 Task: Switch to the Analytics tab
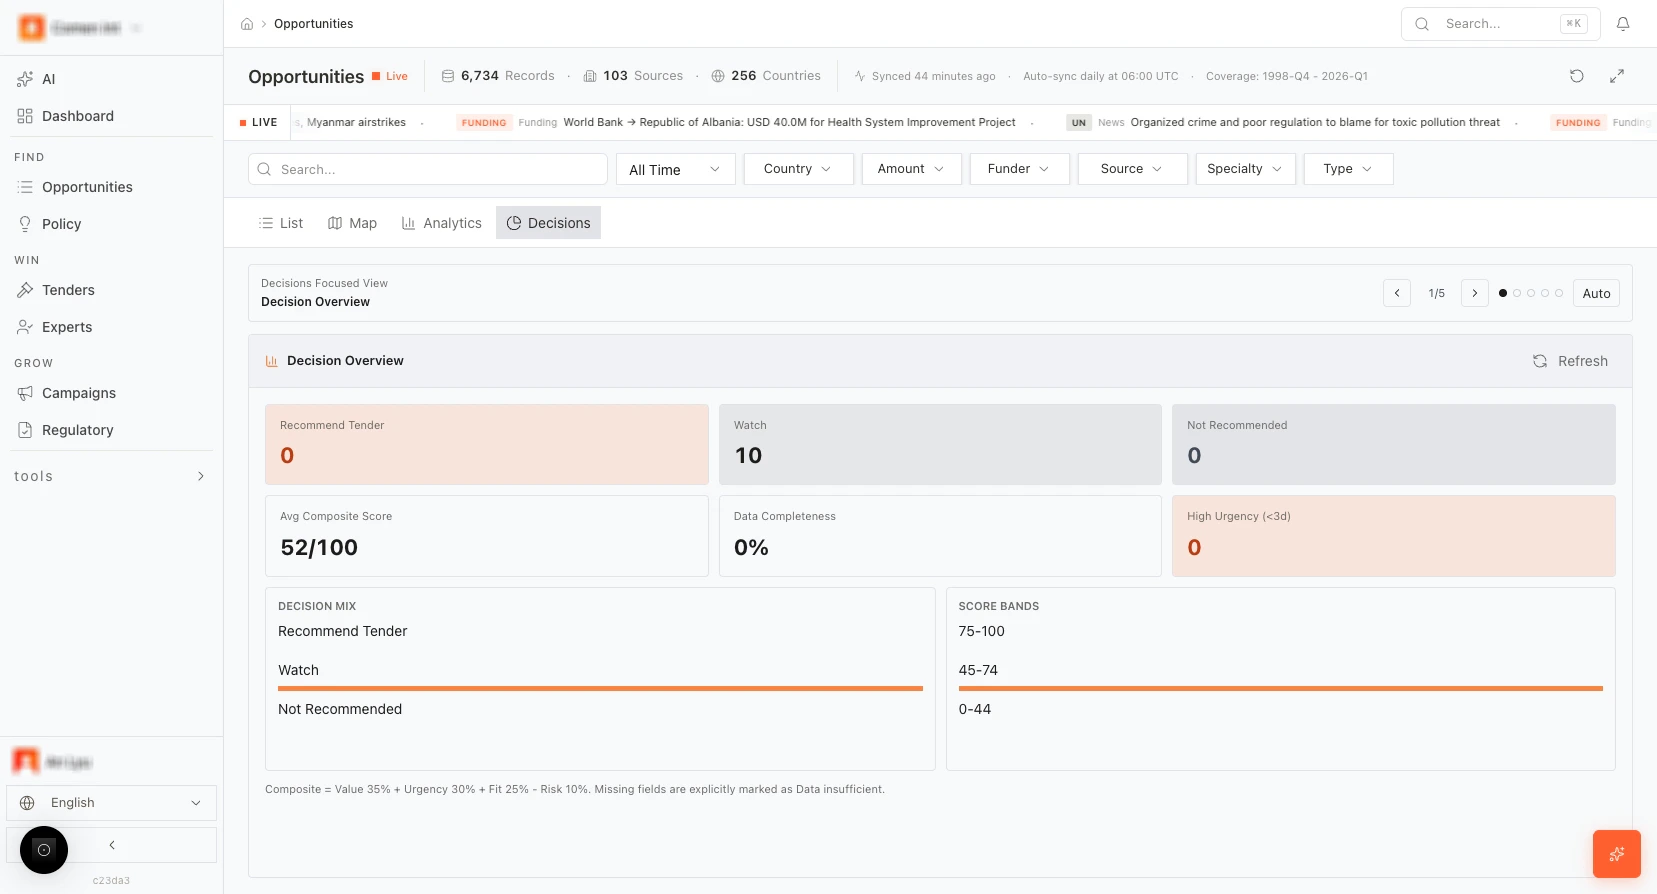(x=442, y=223)
